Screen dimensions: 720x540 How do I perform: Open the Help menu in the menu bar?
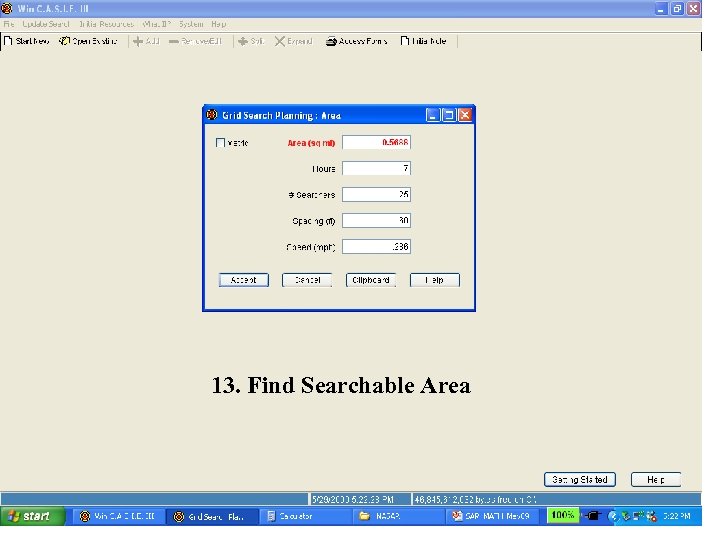point(219,24)
